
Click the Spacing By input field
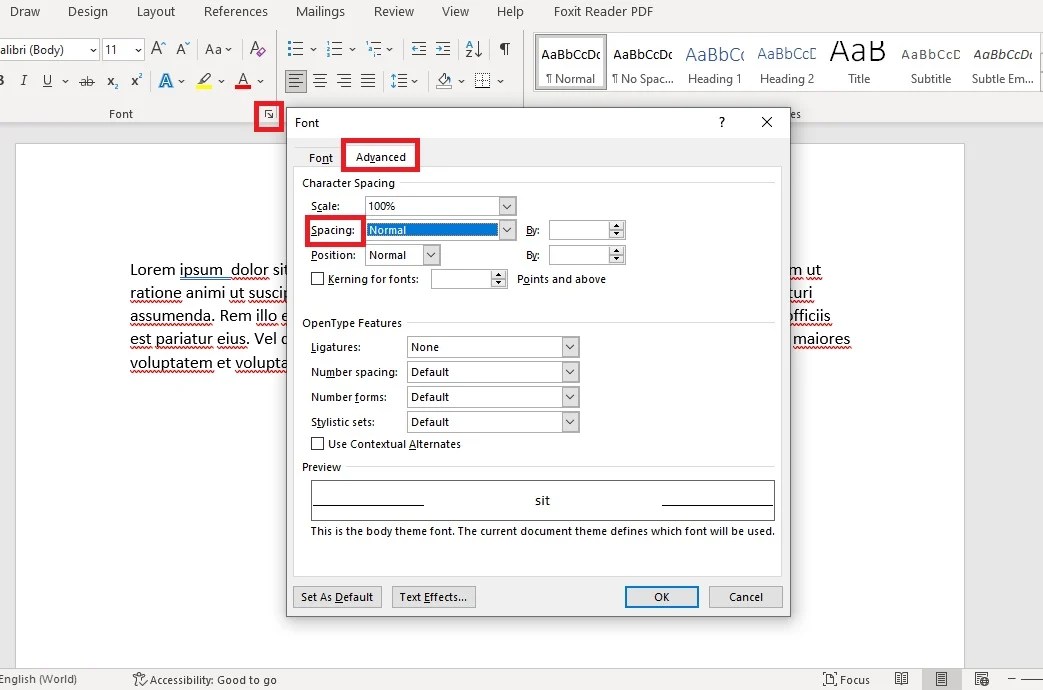point(580,230)
